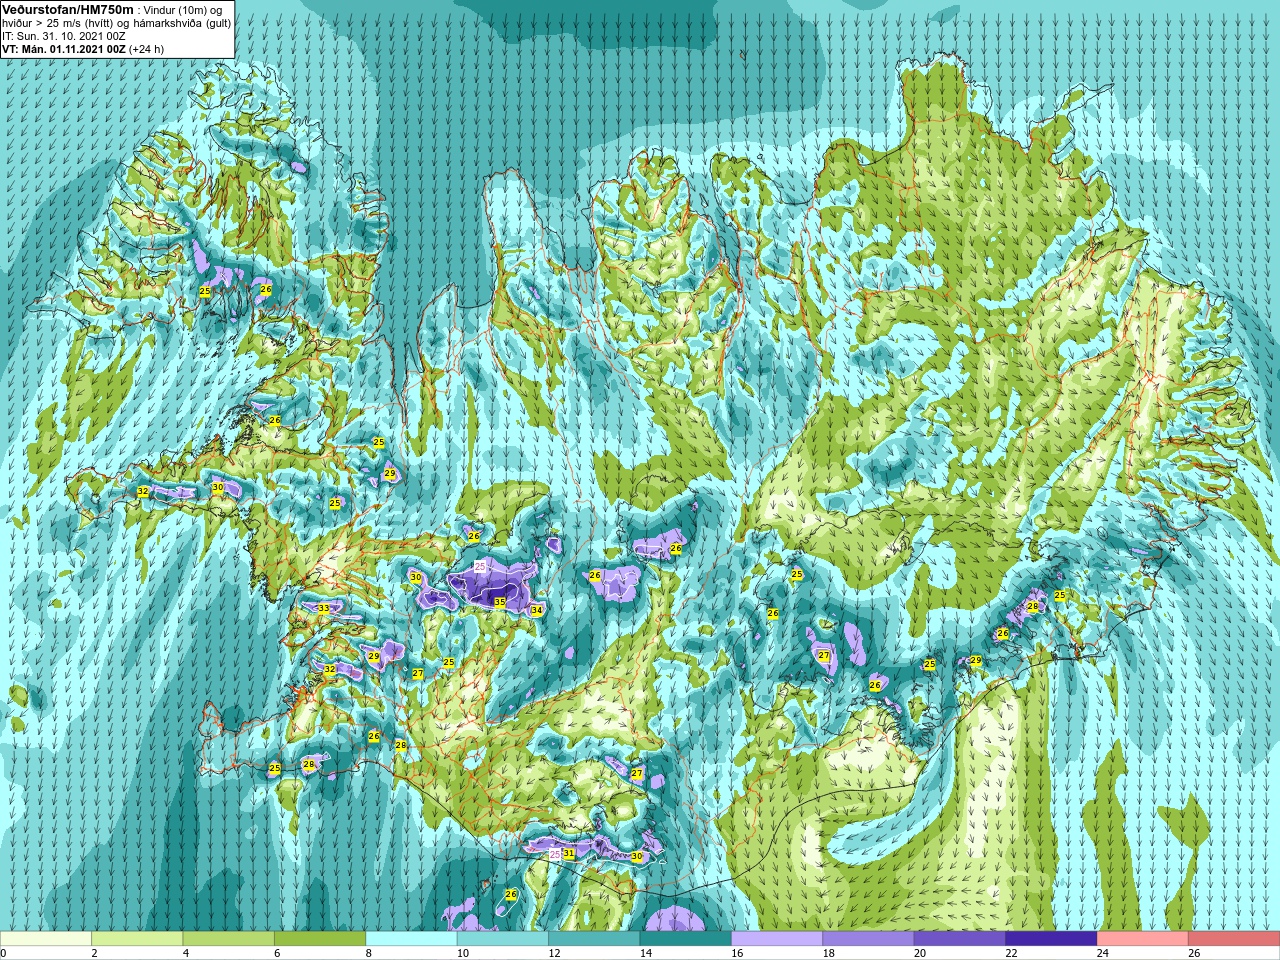Click the yellow gust label "34"
1280x960 pixels.
537,610
